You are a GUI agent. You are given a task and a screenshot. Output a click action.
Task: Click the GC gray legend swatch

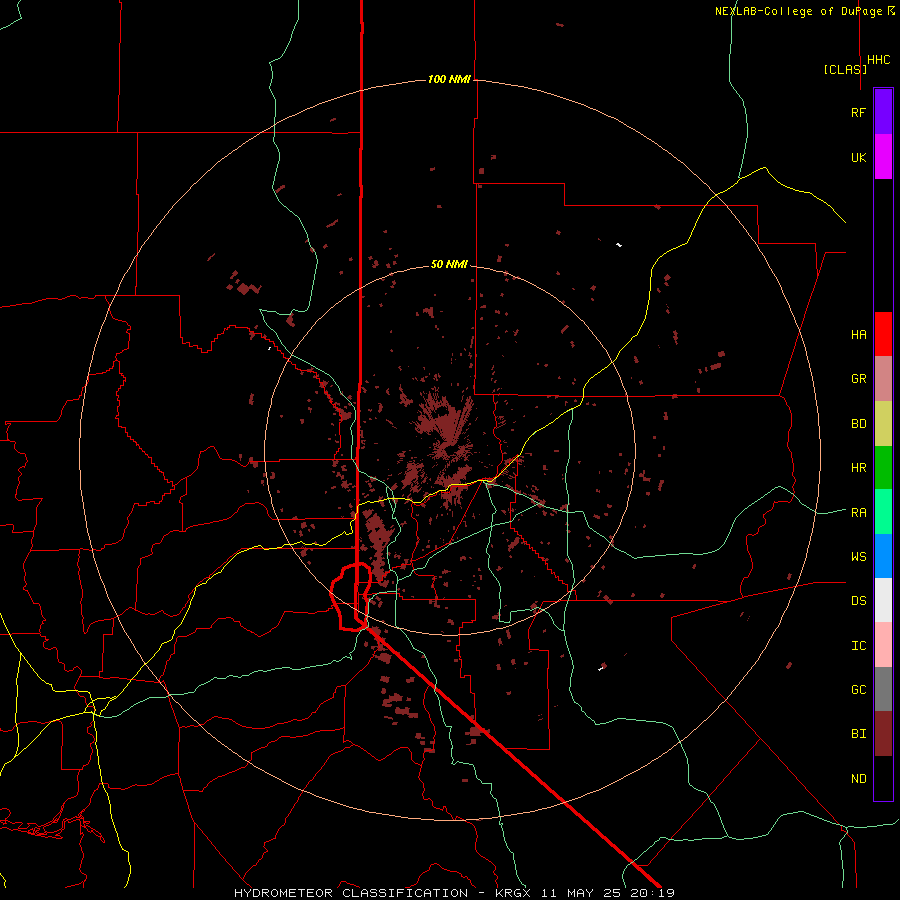[883, 689]
